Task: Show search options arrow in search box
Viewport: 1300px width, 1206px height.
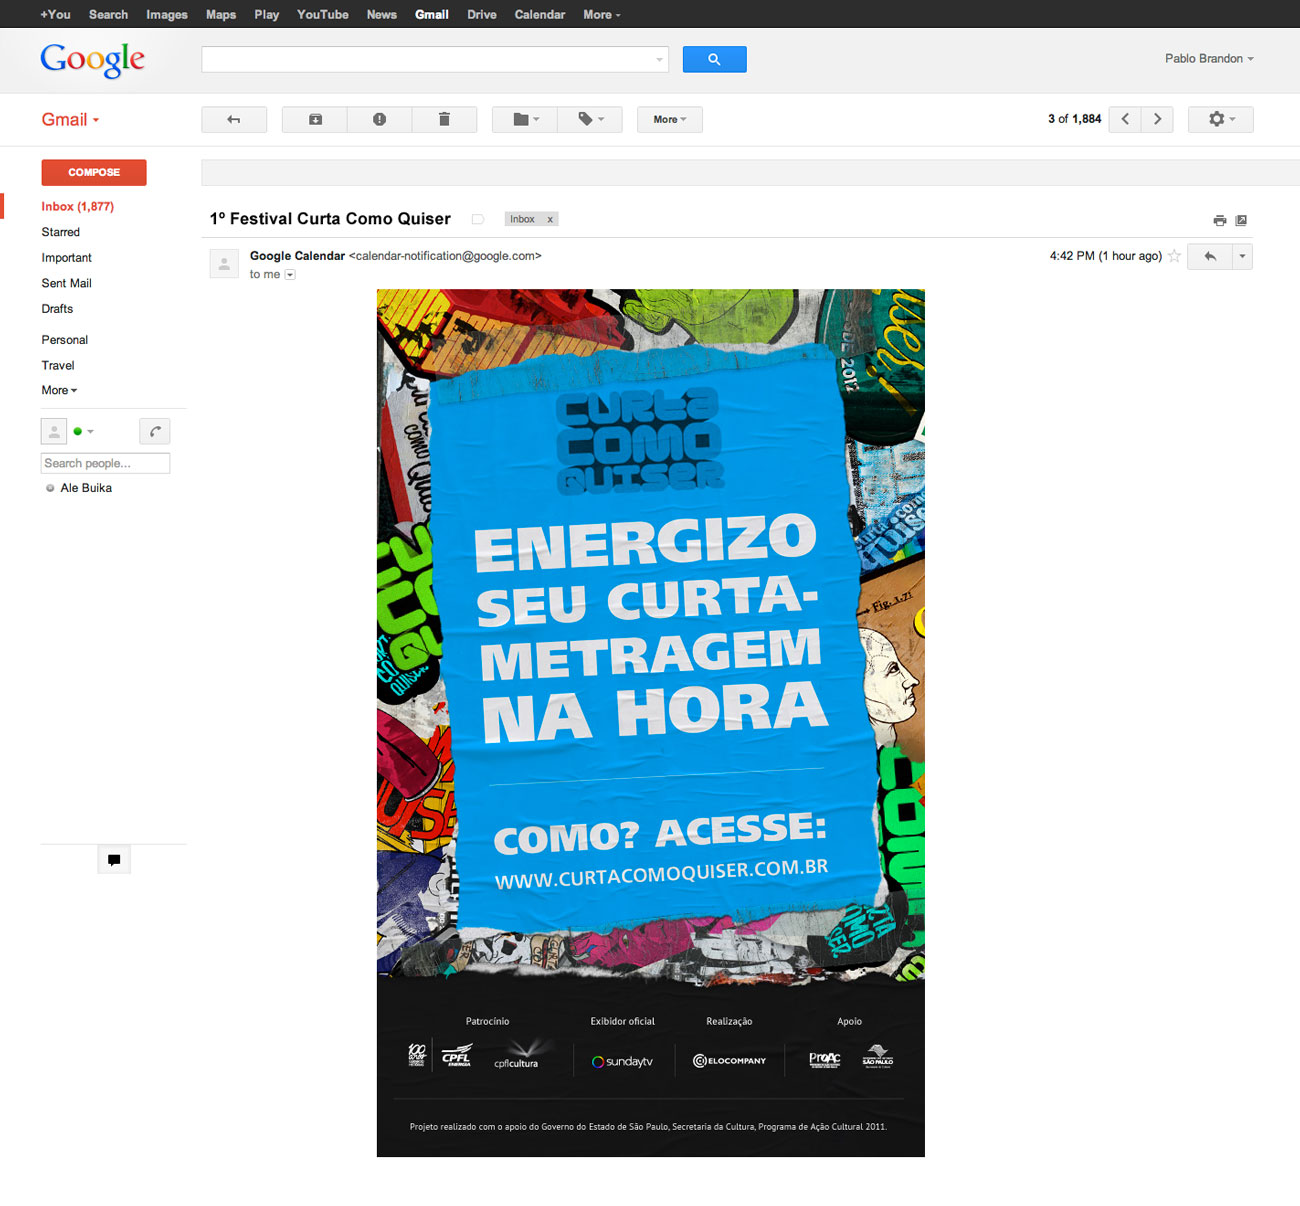Action: [x=659, y=60]
